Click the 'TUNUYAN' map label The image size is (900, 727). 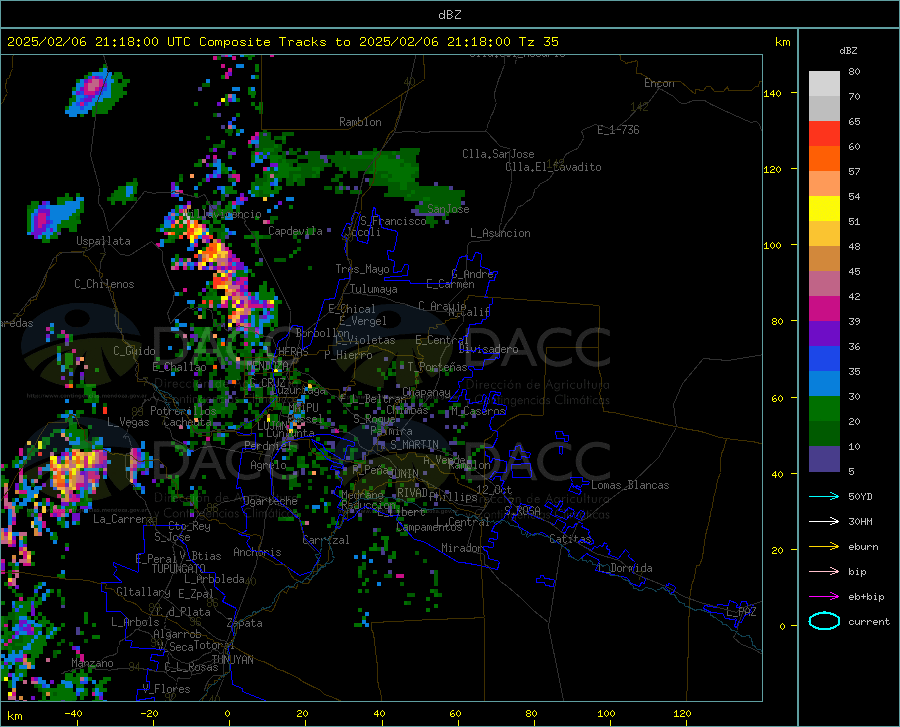[232, 660]
